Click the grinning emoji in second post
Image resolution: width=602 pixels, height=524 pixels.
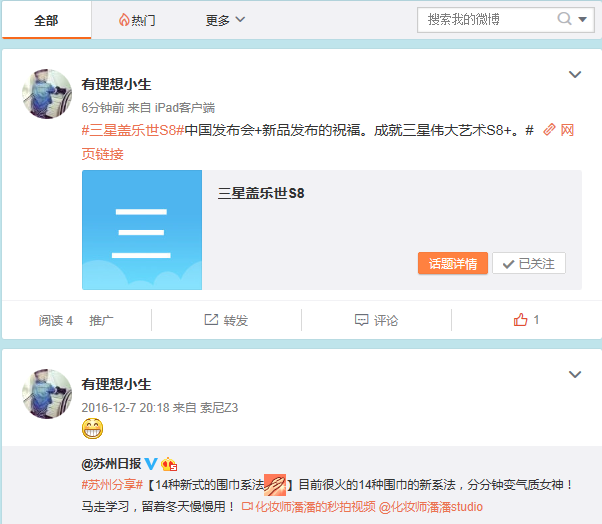coord(93,430)
